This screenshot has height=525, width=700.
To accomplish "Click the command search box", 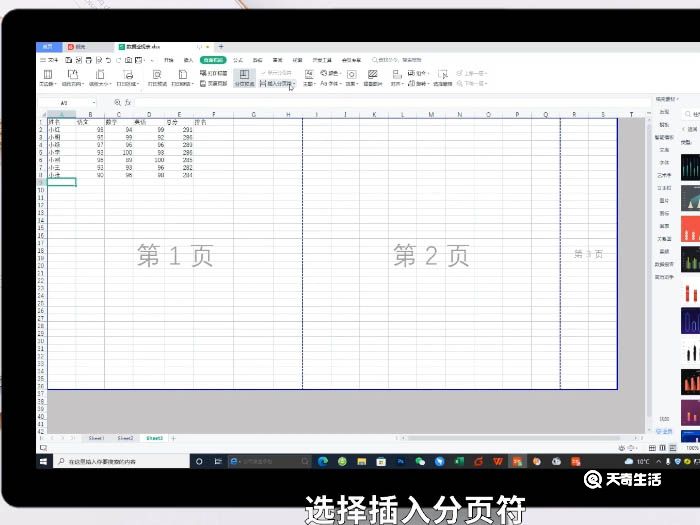I will 397,60.
